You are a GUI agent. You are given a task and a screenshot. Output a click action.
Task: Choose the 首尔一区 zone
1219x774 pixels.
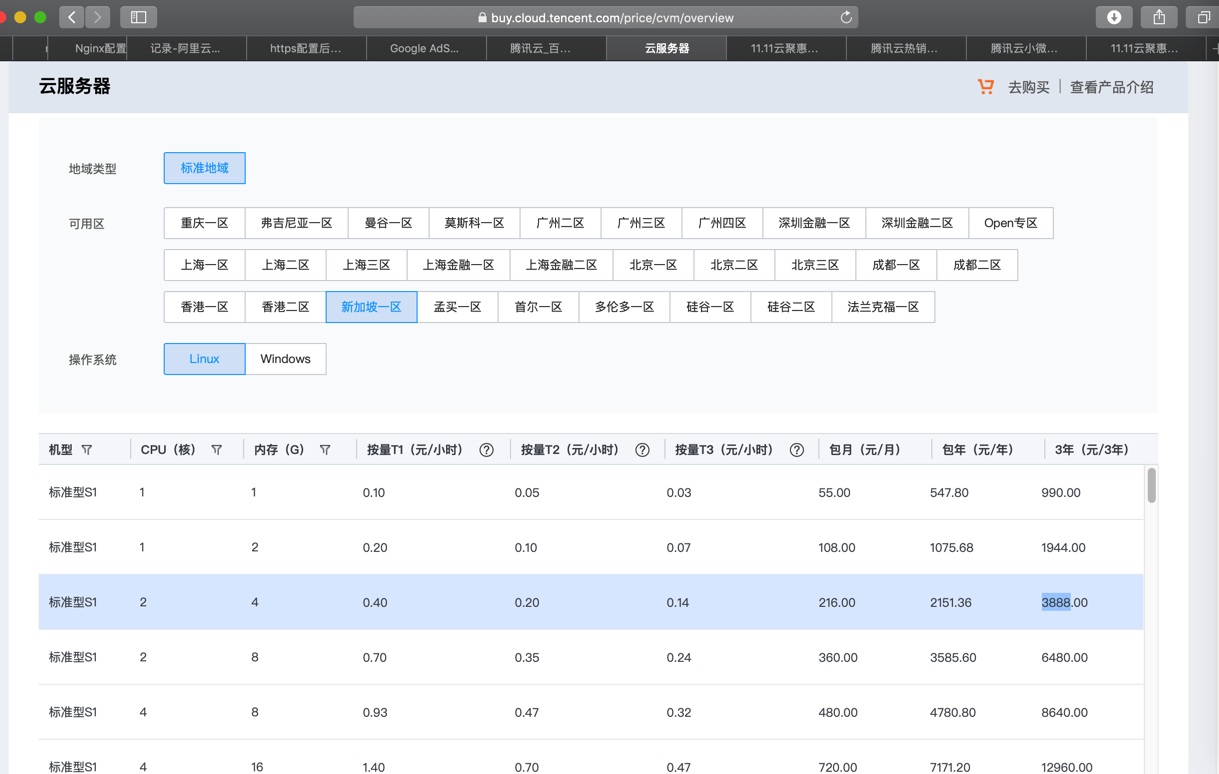pos(538,307)
